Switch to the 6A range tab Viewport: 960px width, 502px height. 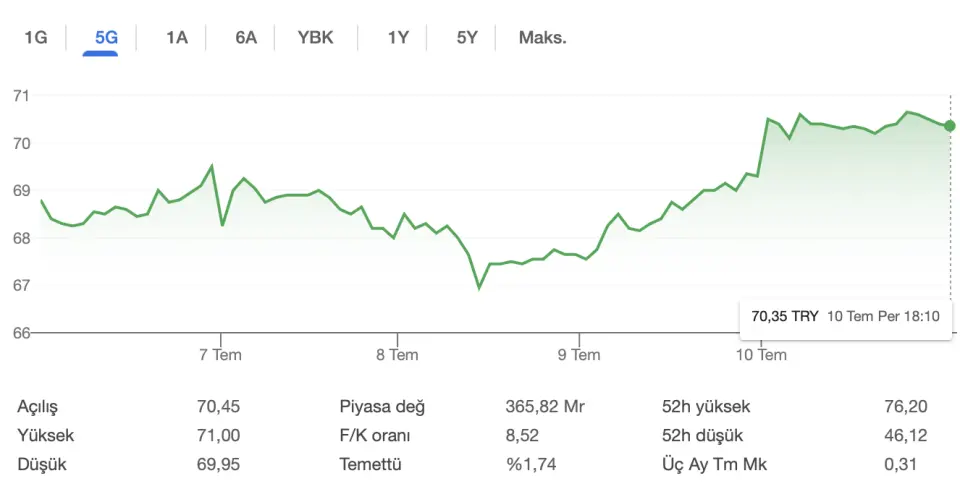coord(246,38)
